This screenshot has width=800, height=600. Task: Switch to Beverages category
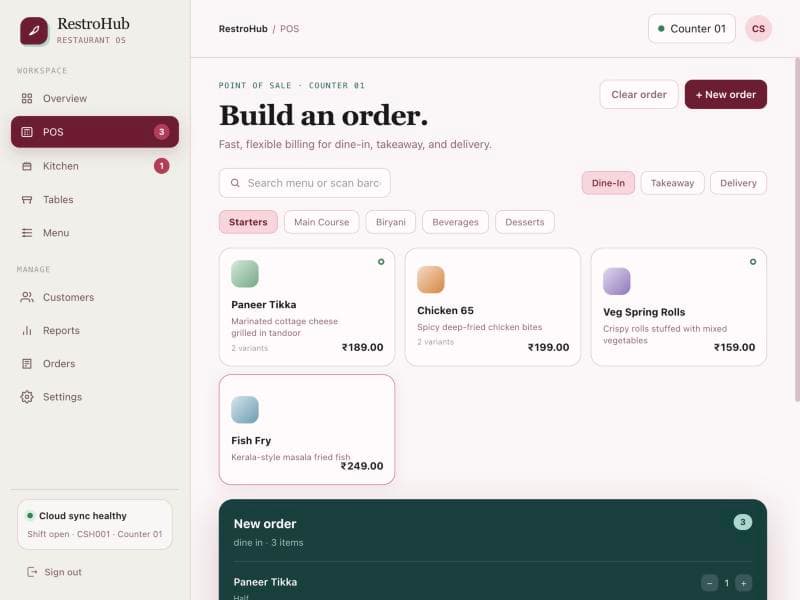(x=456, y=222)
